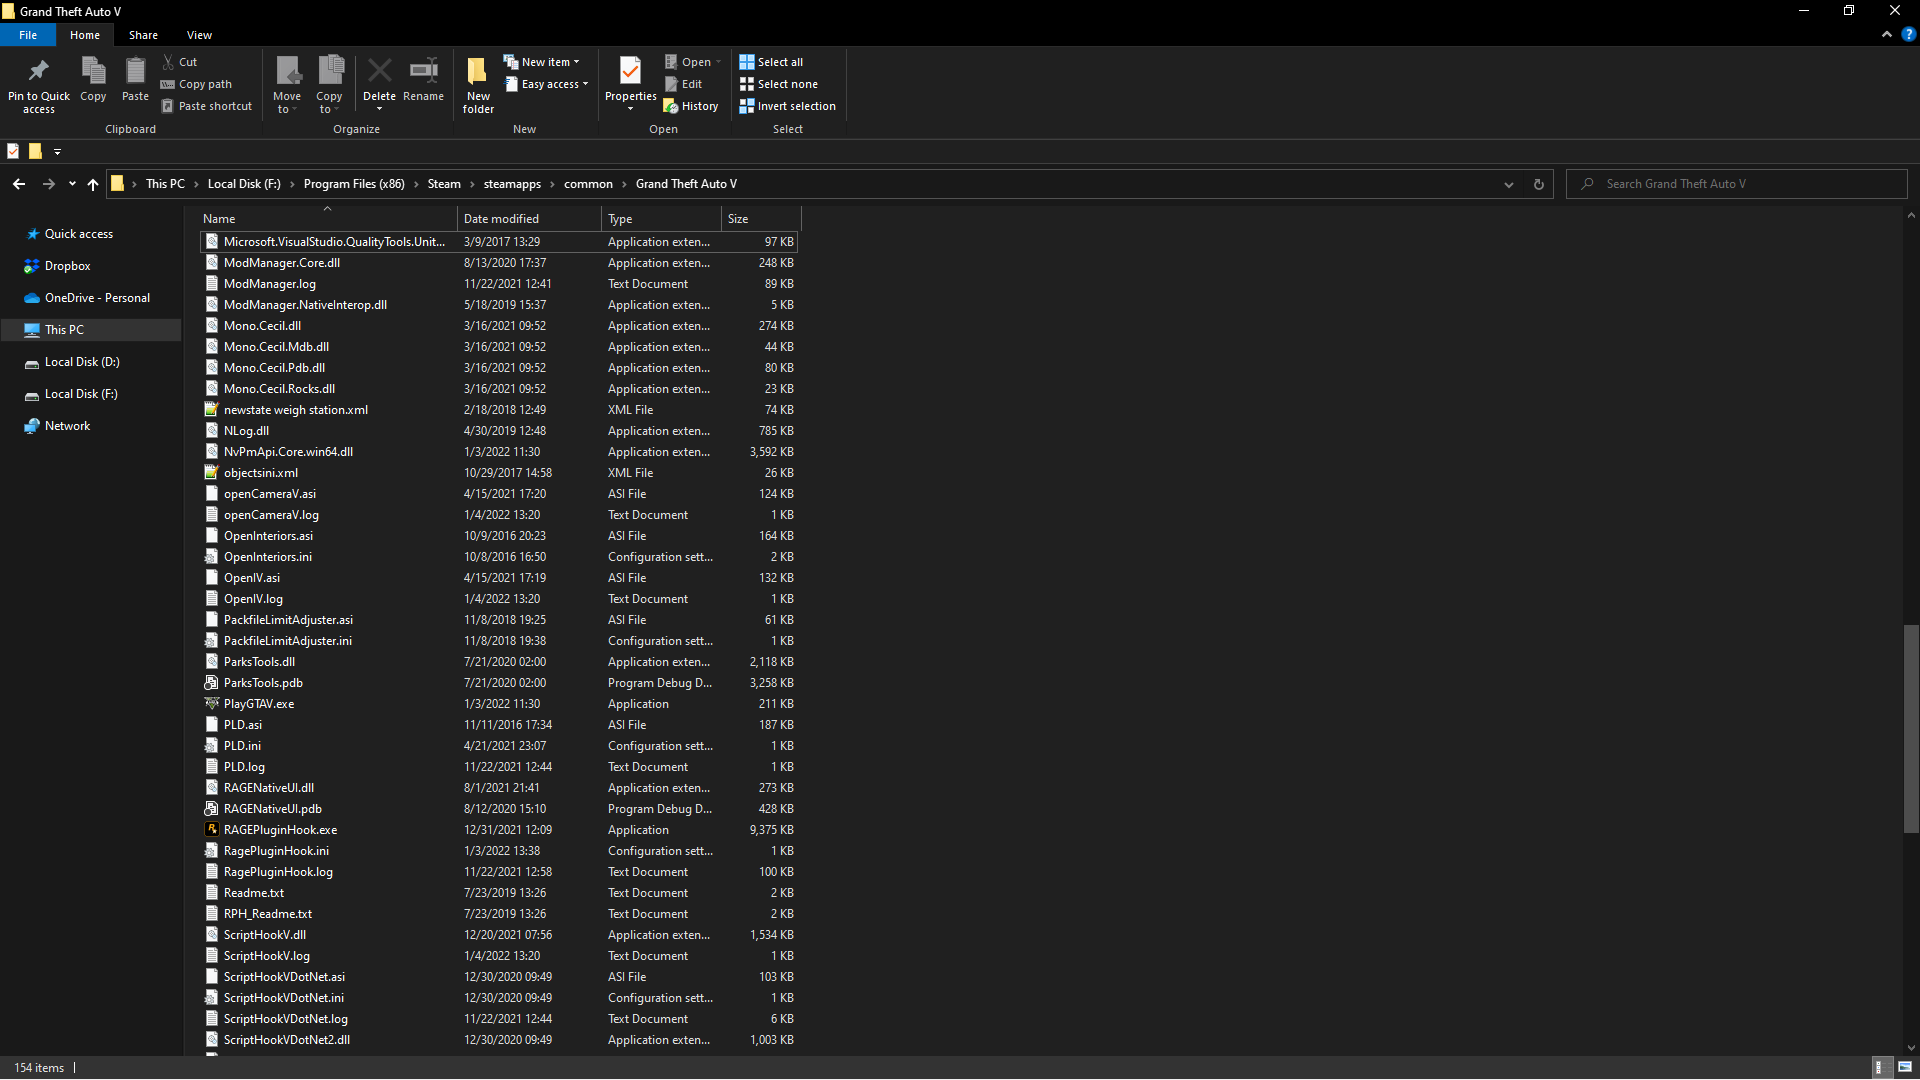Click the Pin to Quick access icon
The height and width of the screenshot is (1080, 1920).
38,72
